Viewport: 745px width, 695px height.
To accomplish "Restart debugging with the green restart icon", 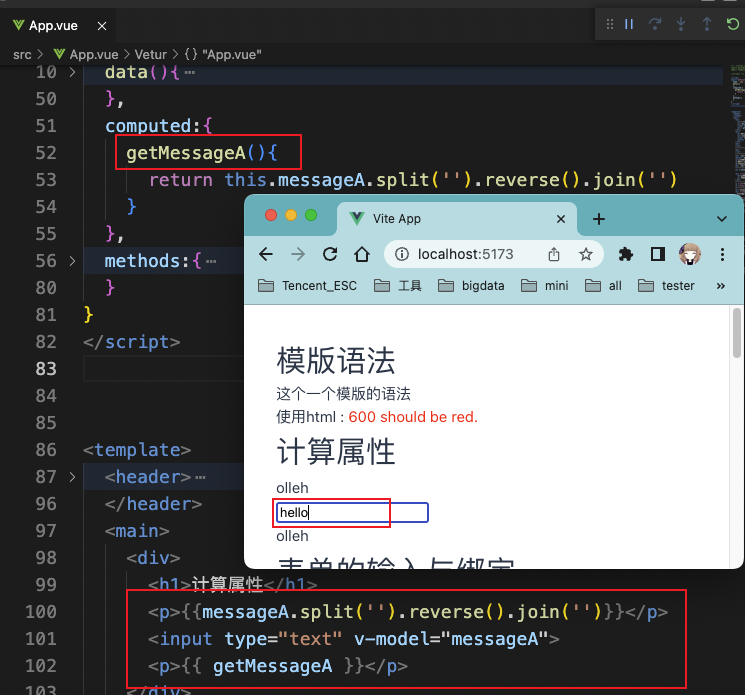I will tap(733, 24).
